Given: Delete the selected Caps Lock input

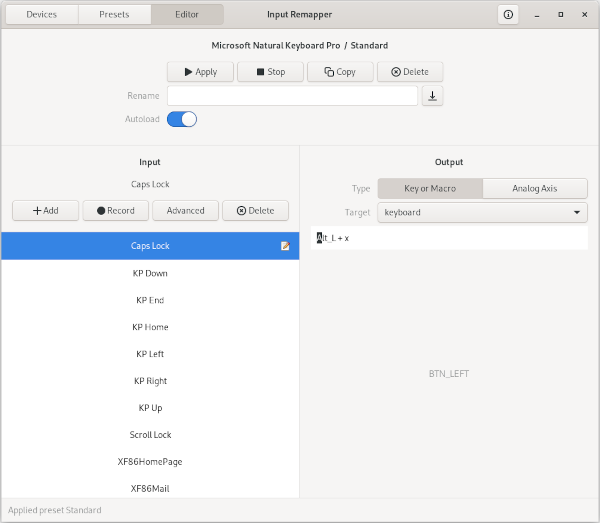Looking at the screenshot, I should coord(255,210).
